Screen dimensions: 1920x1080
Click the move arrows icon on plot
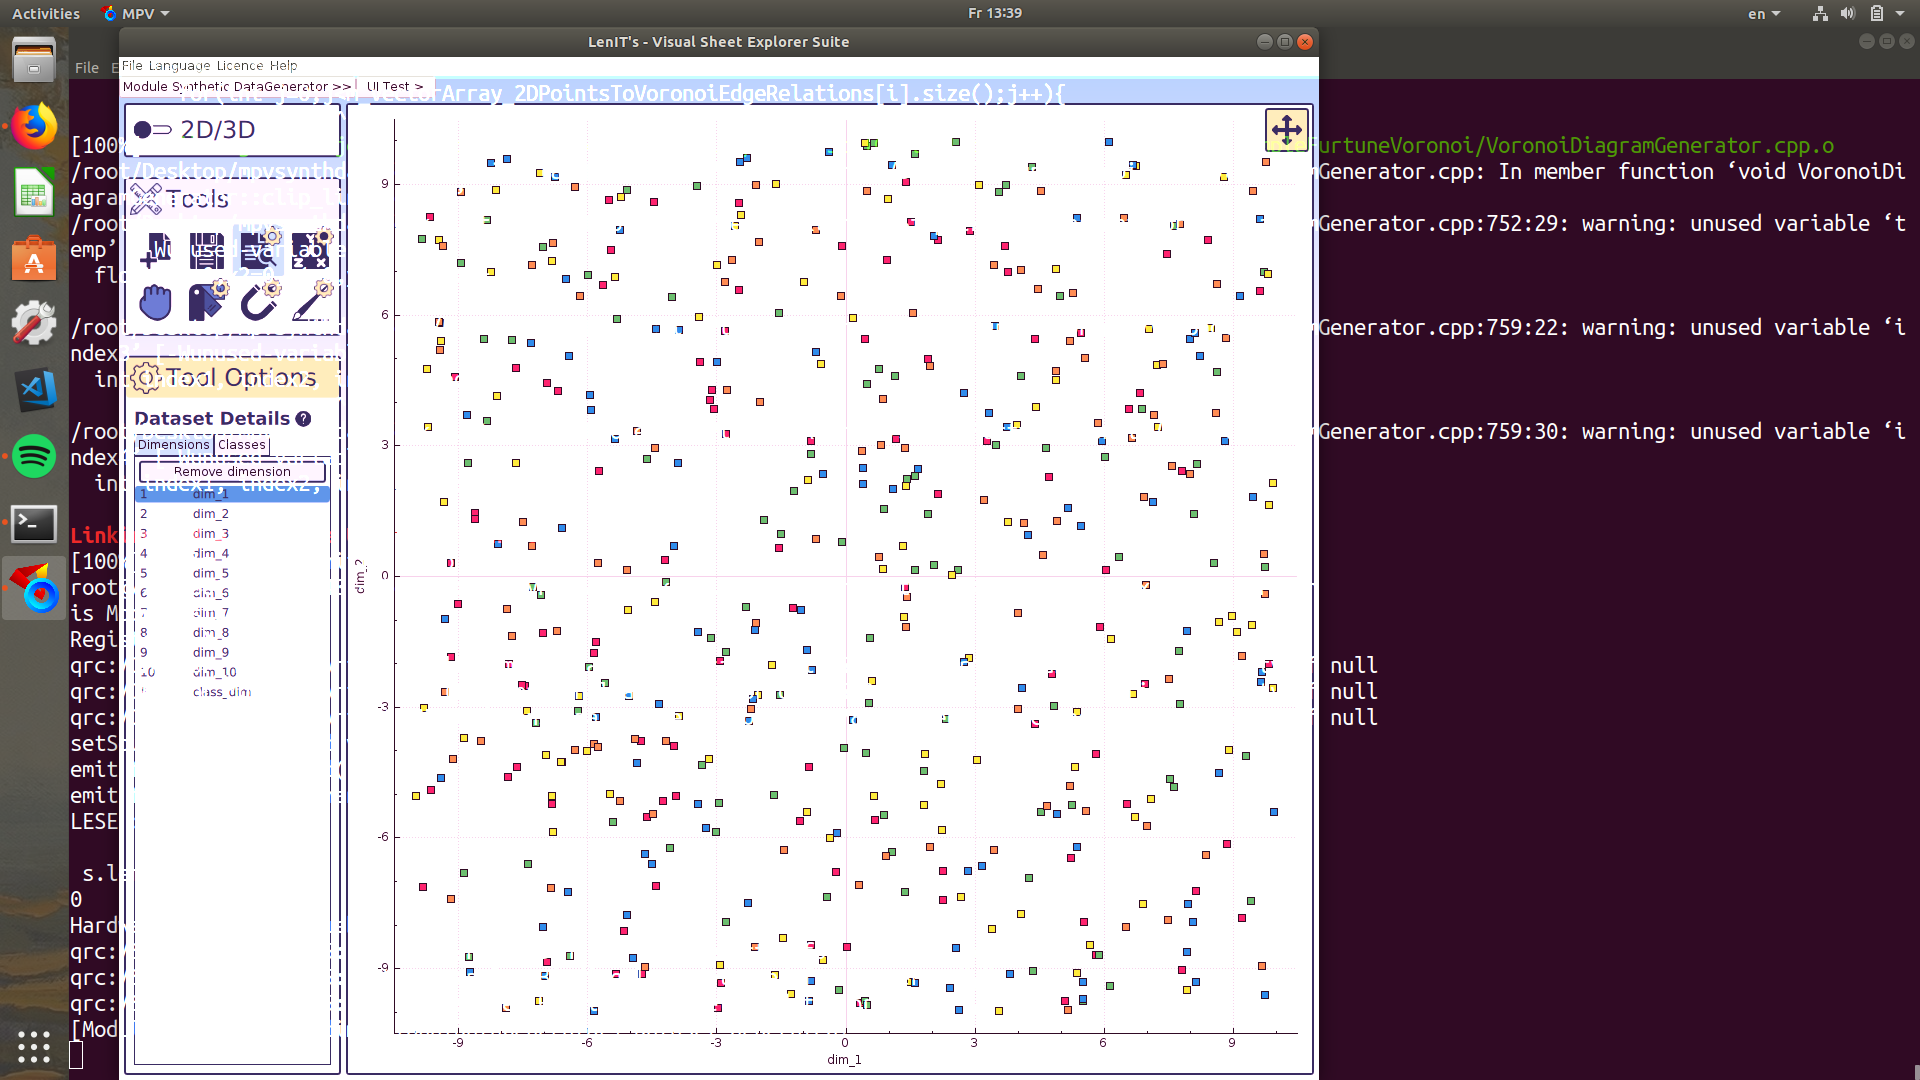1286,130
